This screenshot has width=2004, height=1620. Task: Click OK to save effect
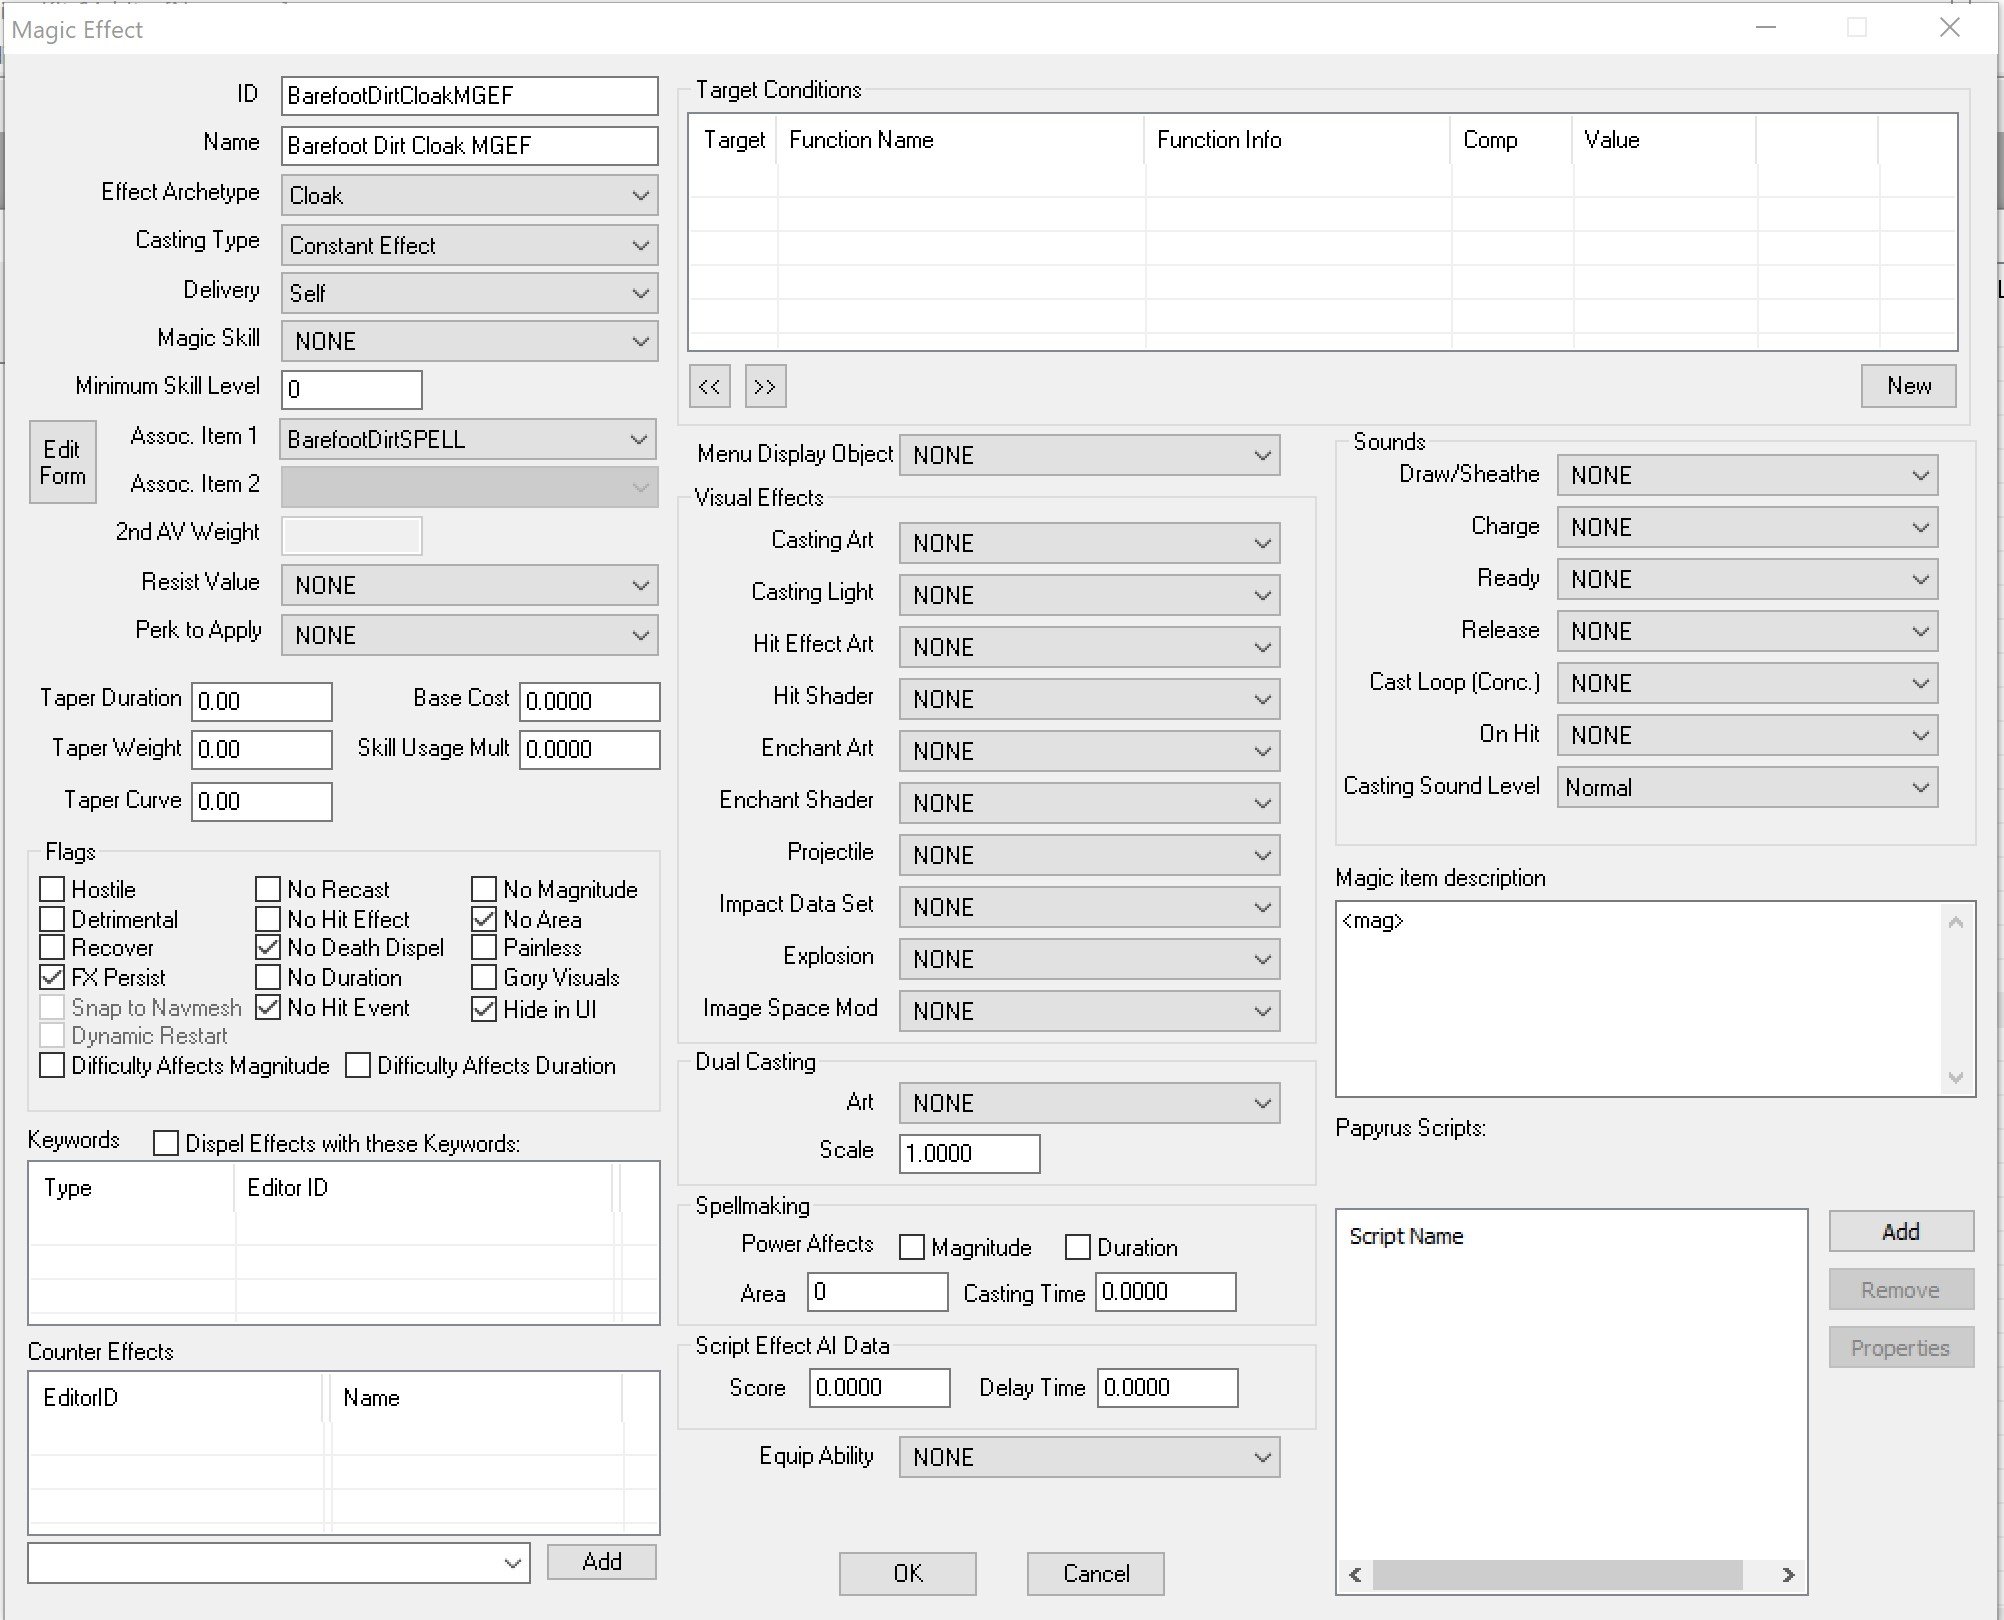pos(907,1574)
